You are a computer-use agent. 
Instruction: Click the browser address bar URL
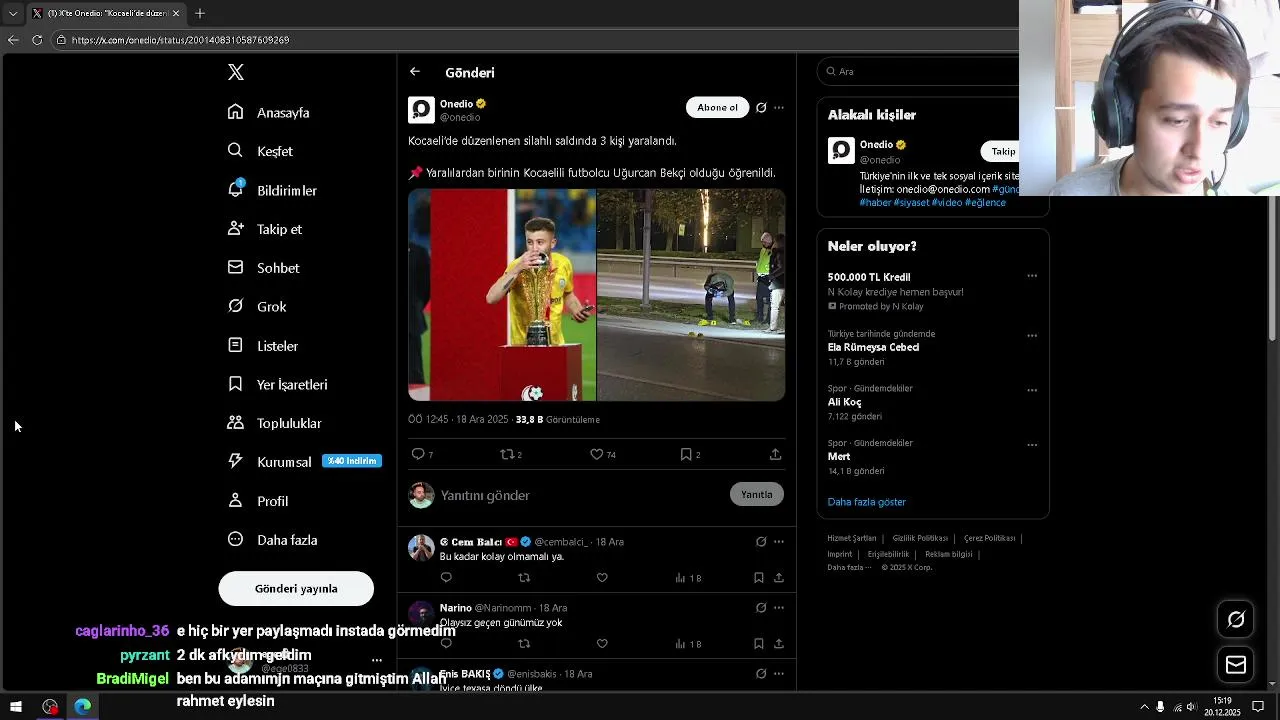(x=180, y=40)
